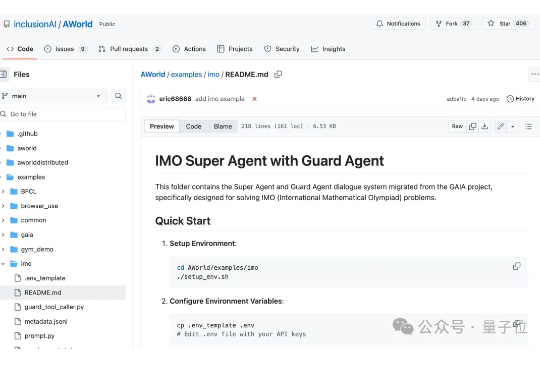Go to AWorld in breadcrumb path

pos(153,74)
